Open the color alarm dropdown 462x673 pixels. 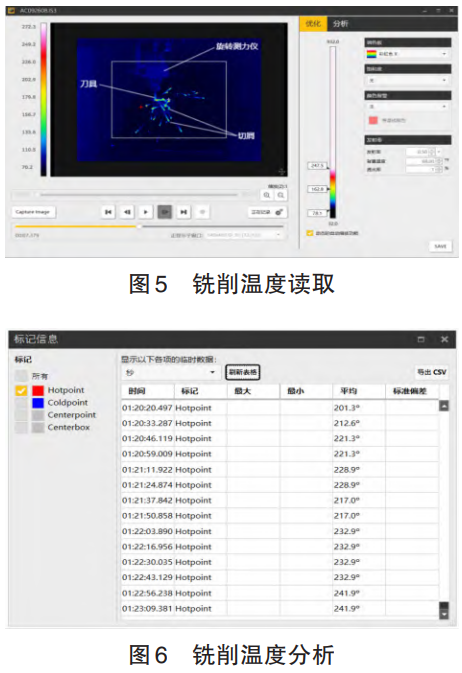pos(407,106)
